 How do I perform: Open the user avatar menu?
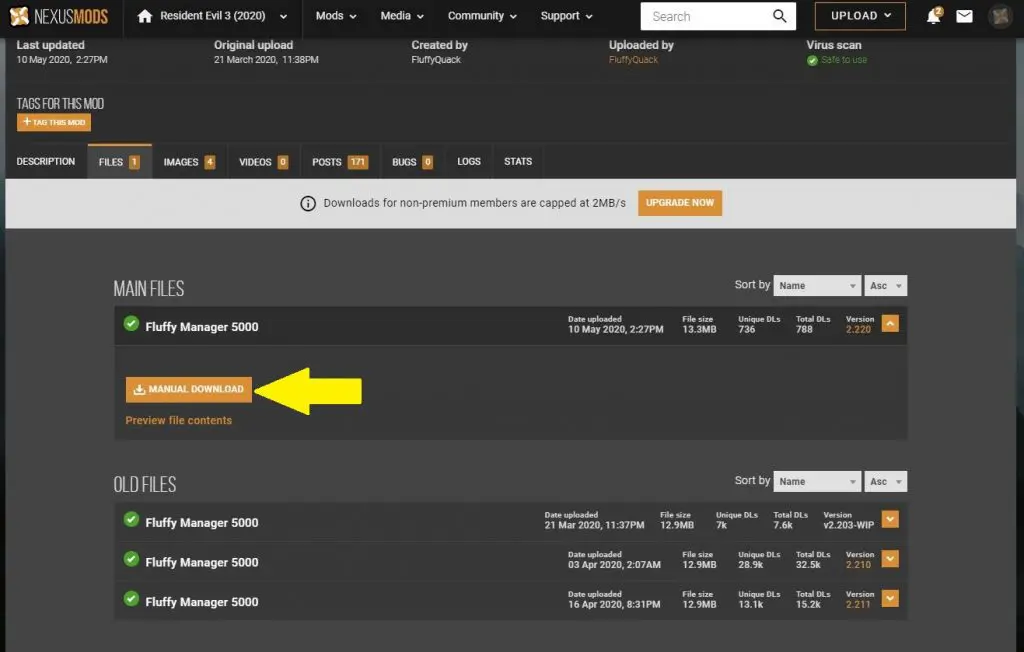click(999, 16)
